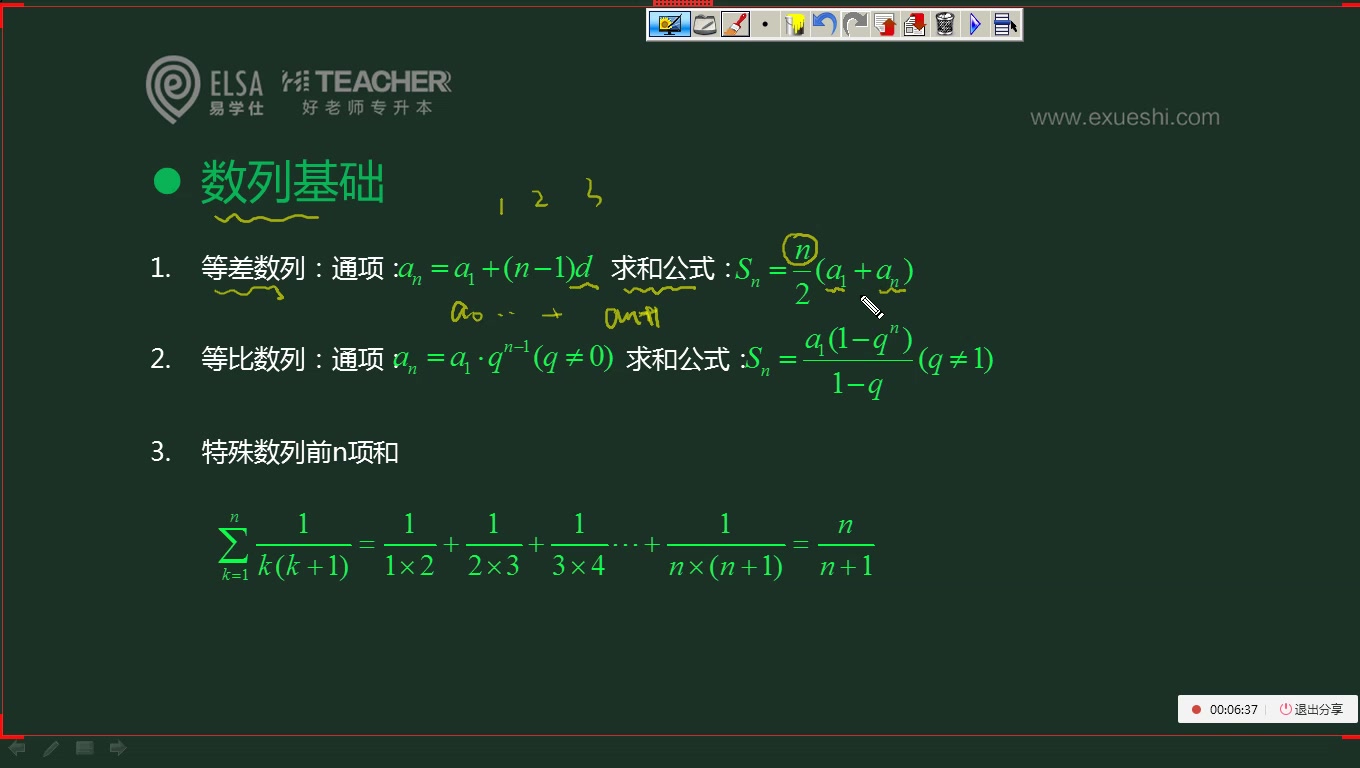Click the (q≠1) condition text
Image resolution: width=1360 pixels, height=768 pixels.
[957, 360]
